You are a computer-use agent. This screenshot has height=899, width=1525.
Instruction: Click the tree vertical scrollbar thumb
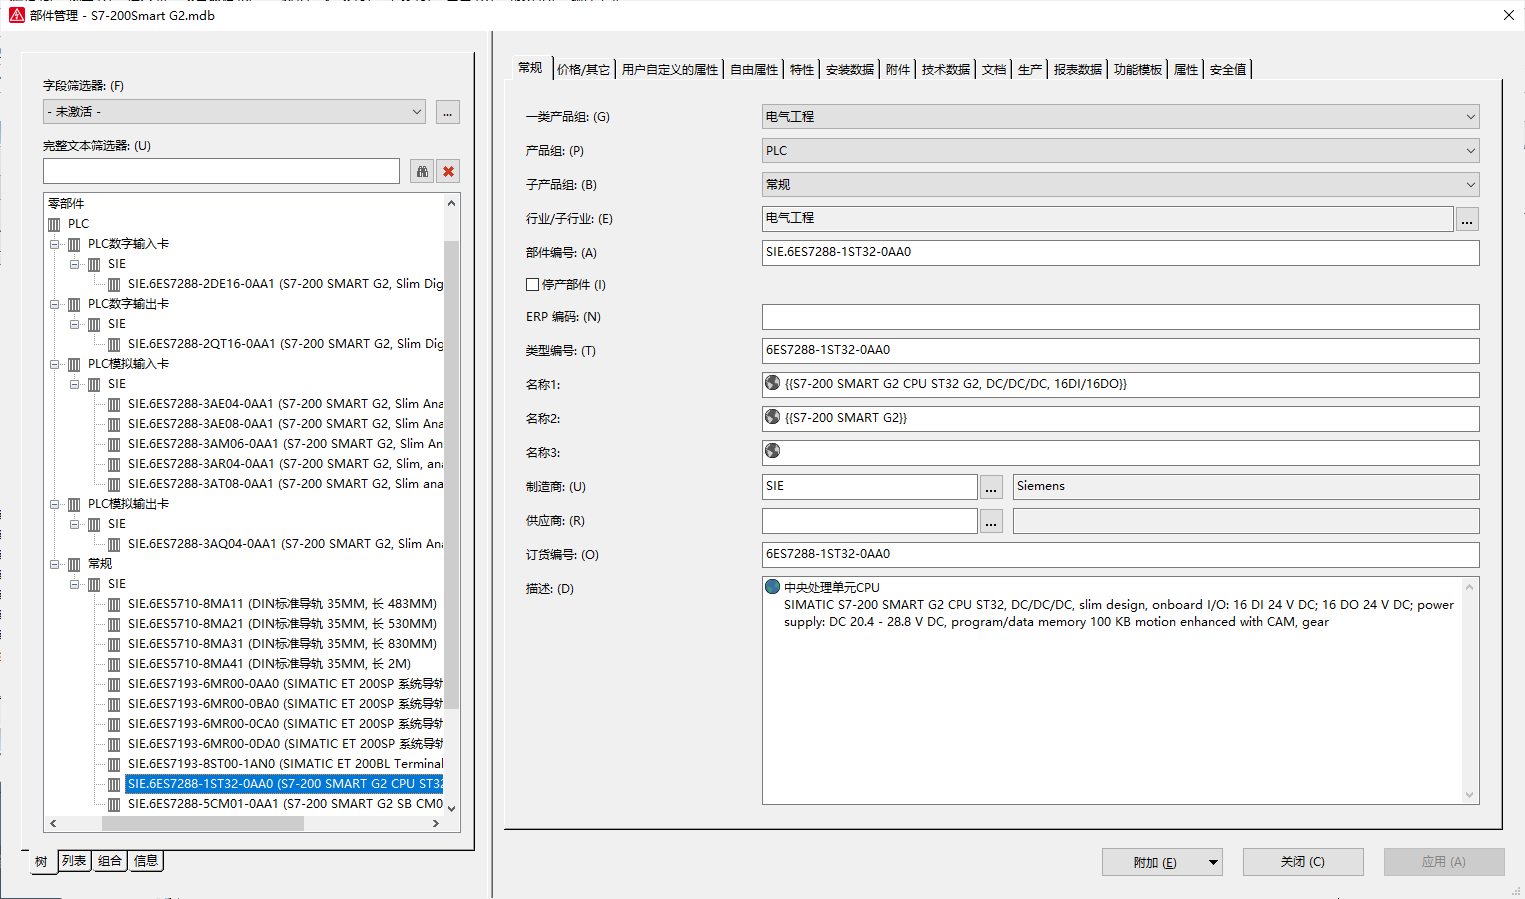click(x=451, y=474)
